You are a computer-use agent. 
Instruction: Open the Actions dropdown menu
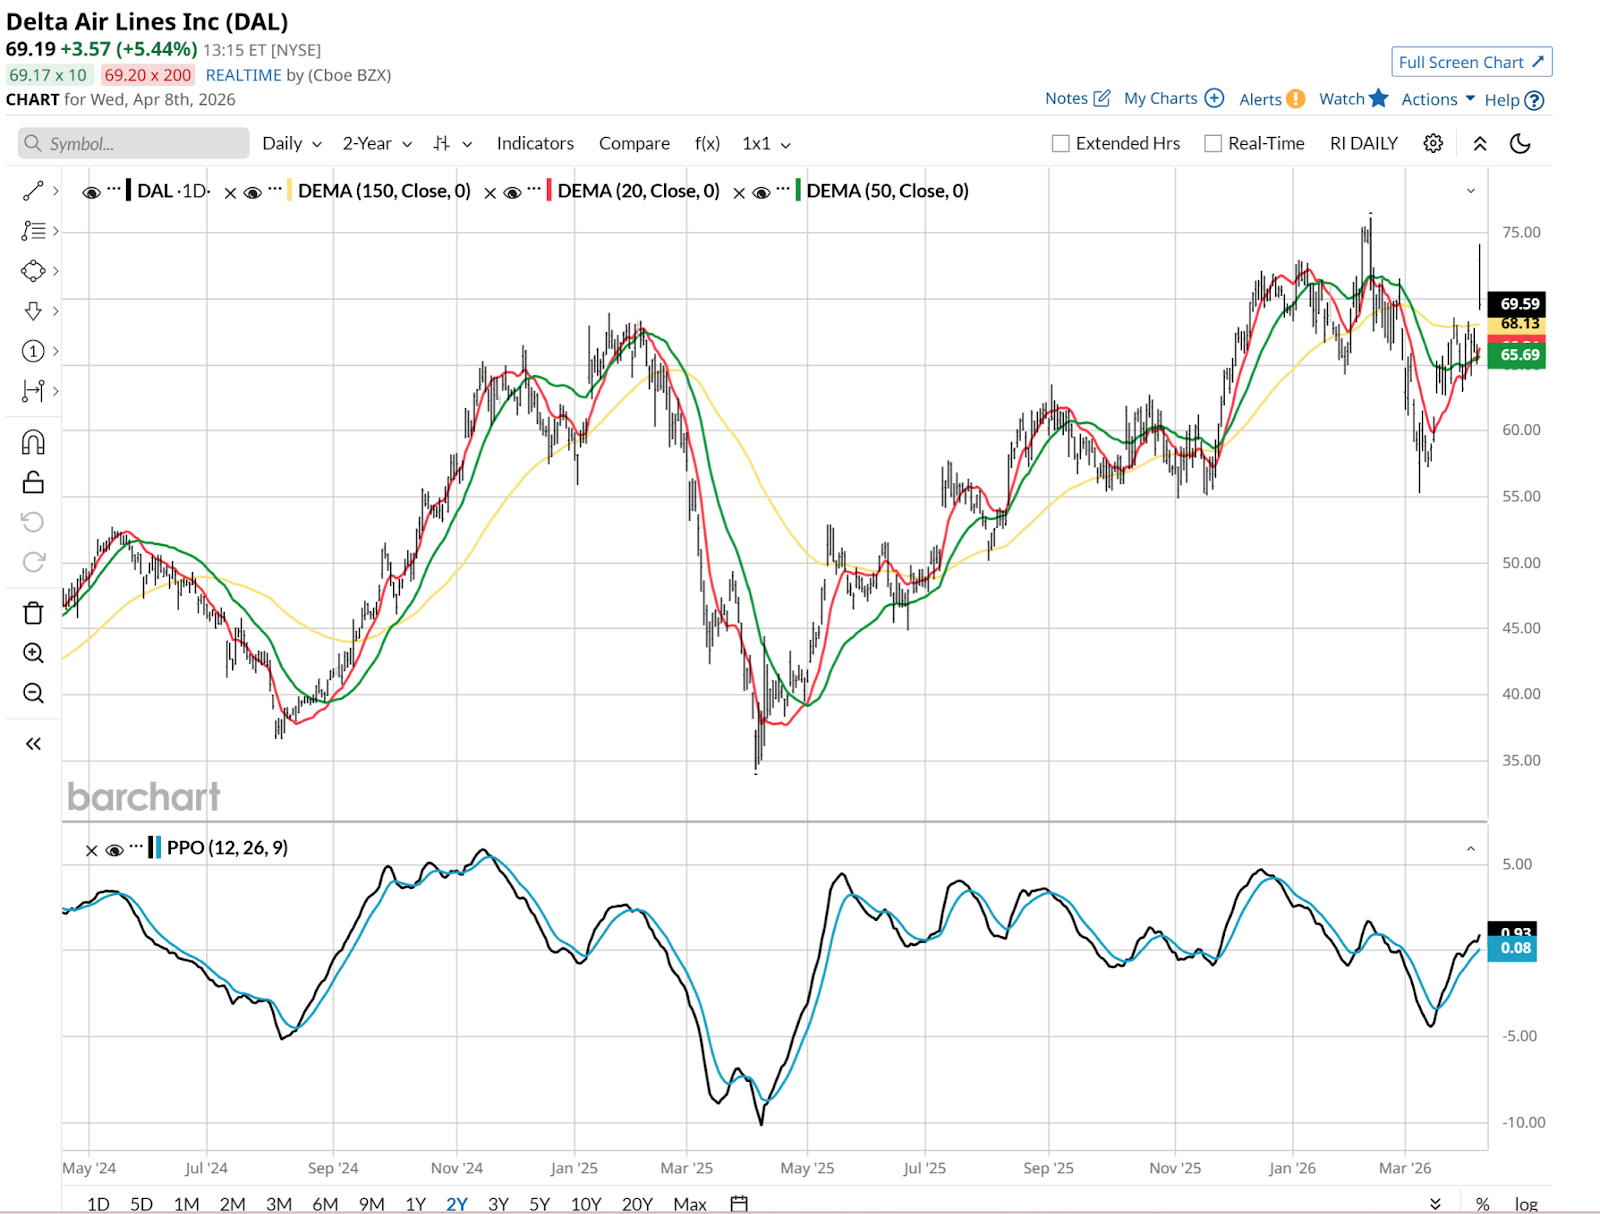click(x=1437, y=99)
